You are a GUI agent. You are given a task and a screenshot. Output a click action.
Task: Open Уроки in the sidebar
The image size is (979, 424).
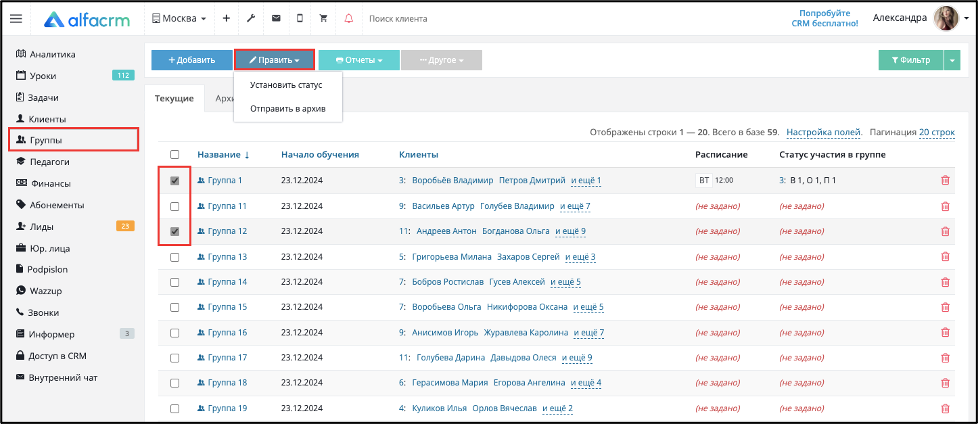(36, 76)
